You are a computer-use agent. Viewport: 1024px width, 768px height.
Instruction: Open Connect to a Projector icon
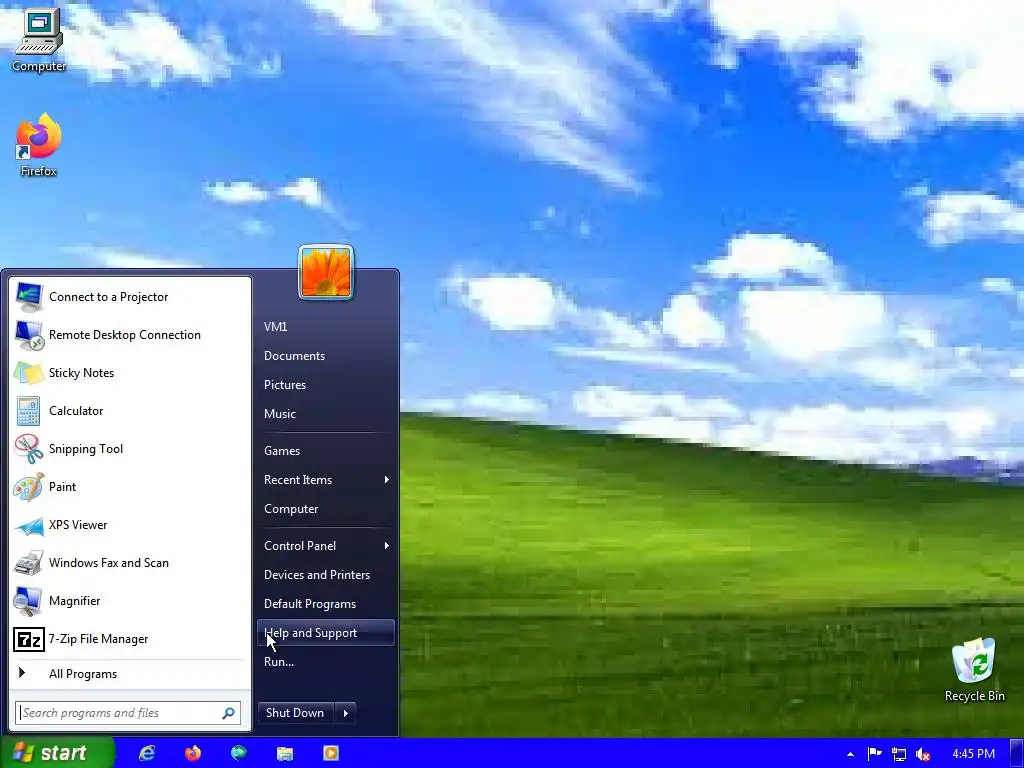click(x=29, y=297)
